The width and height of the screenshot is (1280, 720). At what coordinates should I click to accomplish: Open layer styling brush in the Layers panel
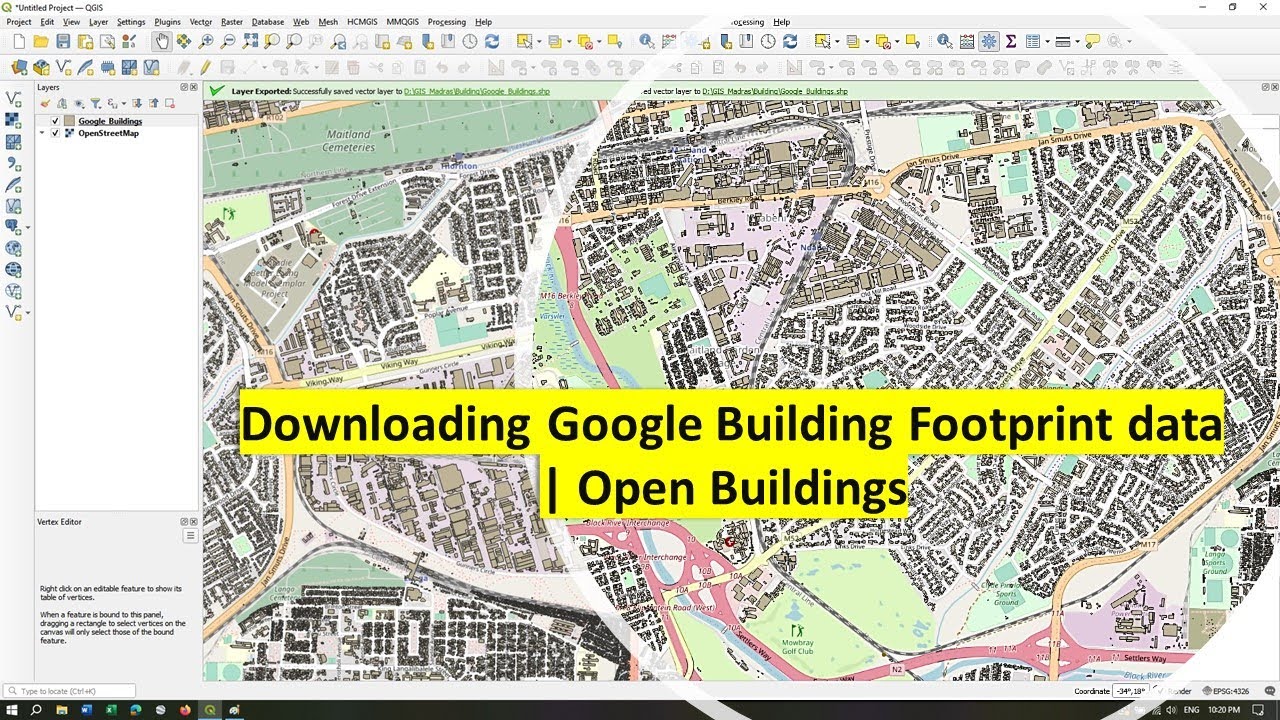45,103
